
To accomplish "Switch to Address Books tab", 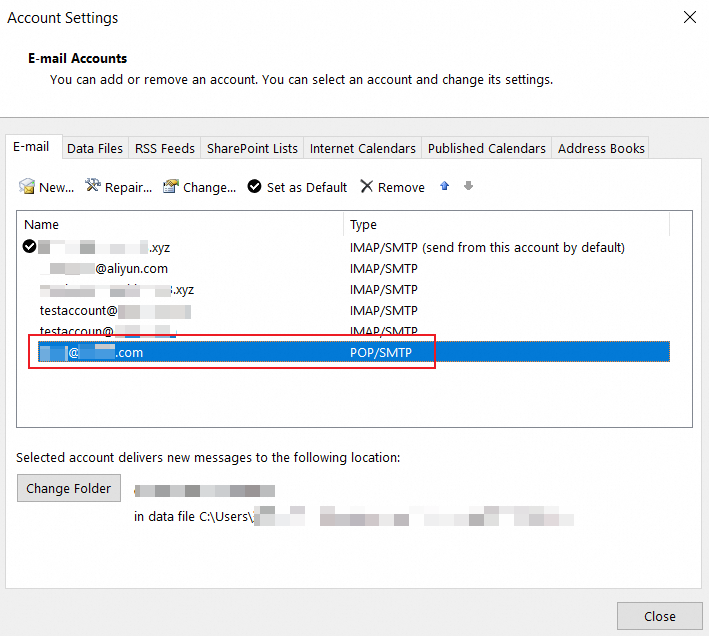I will point(601,148).
